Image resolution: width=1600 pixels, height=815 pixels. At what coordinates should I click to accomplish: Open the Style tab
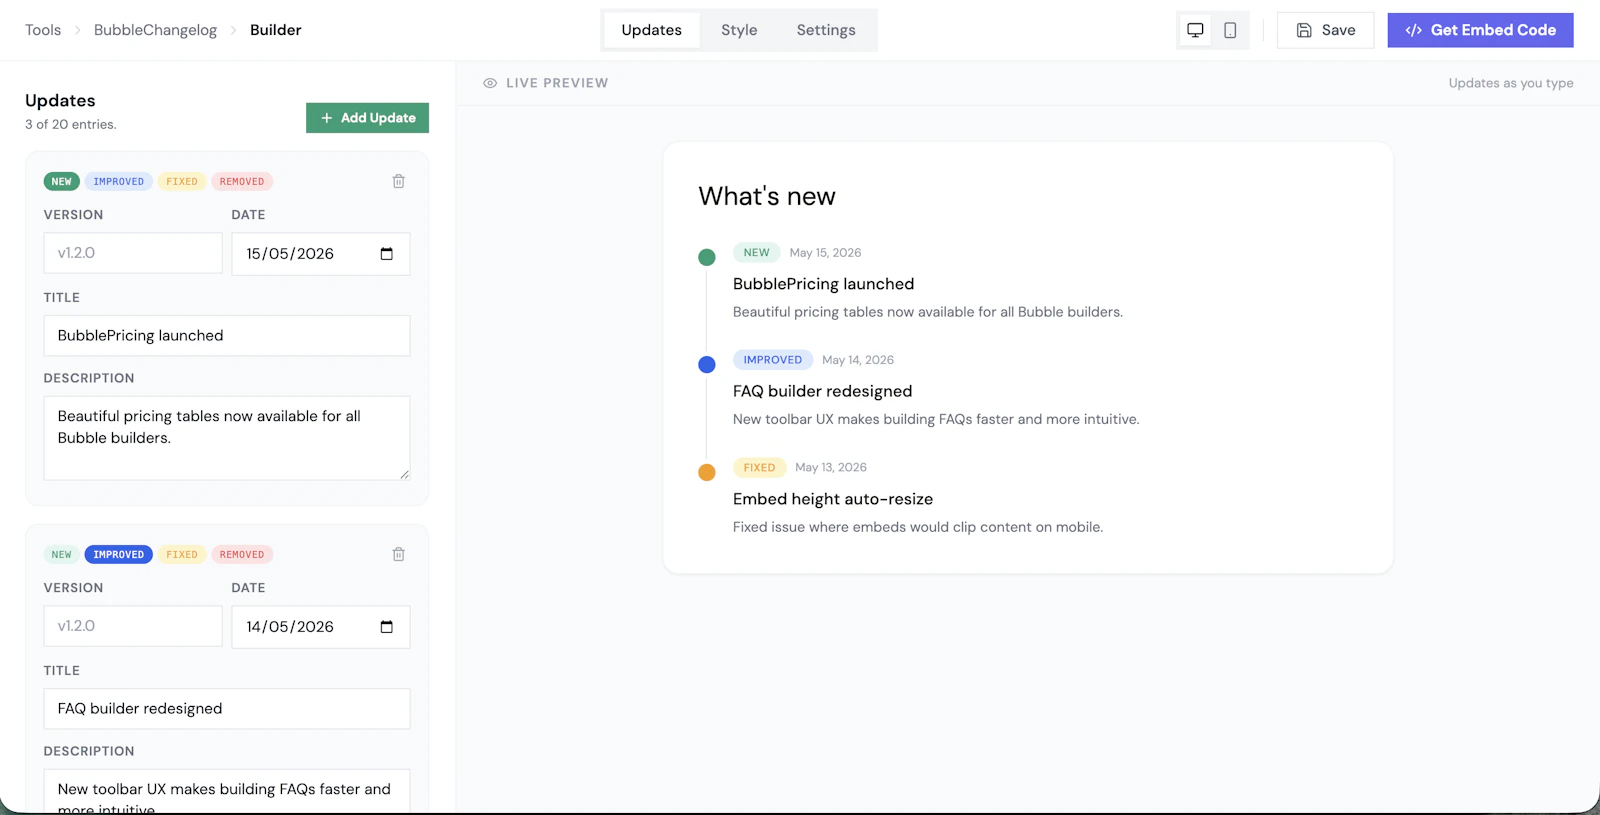739,30
